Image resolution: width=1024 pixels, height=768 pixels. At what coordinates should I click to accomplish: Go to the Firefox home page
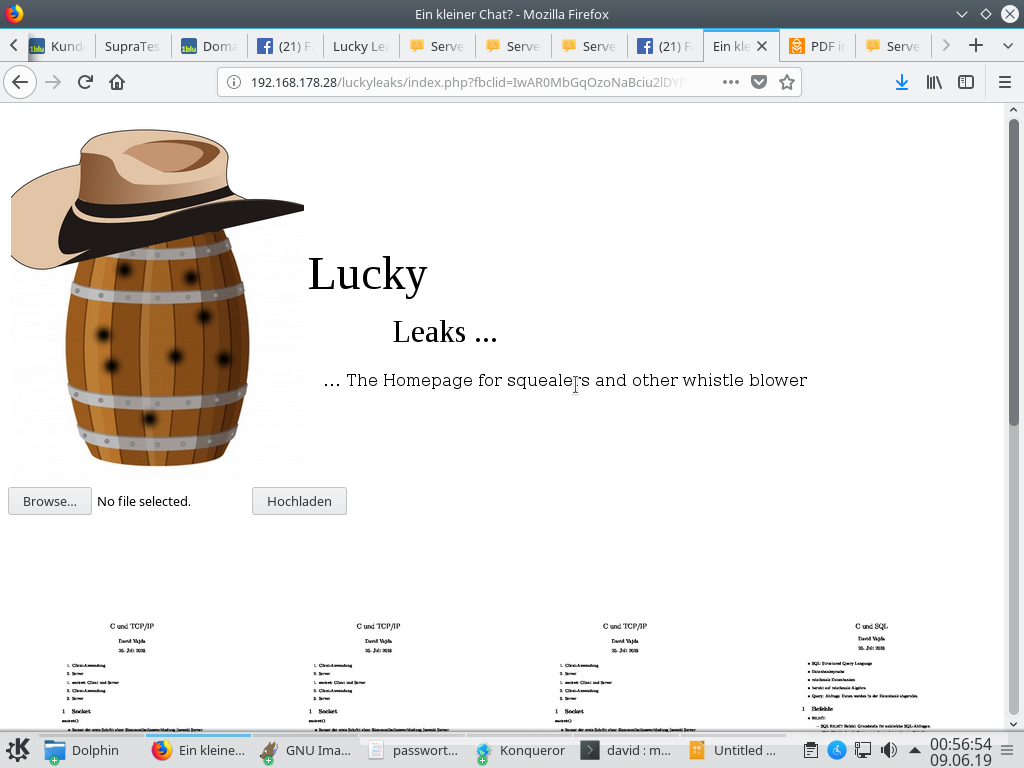tap(117, 82)
